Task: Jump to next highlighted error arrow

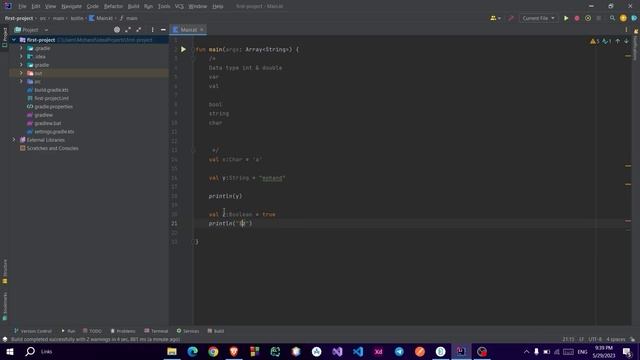Action: (x=626, y=41)
